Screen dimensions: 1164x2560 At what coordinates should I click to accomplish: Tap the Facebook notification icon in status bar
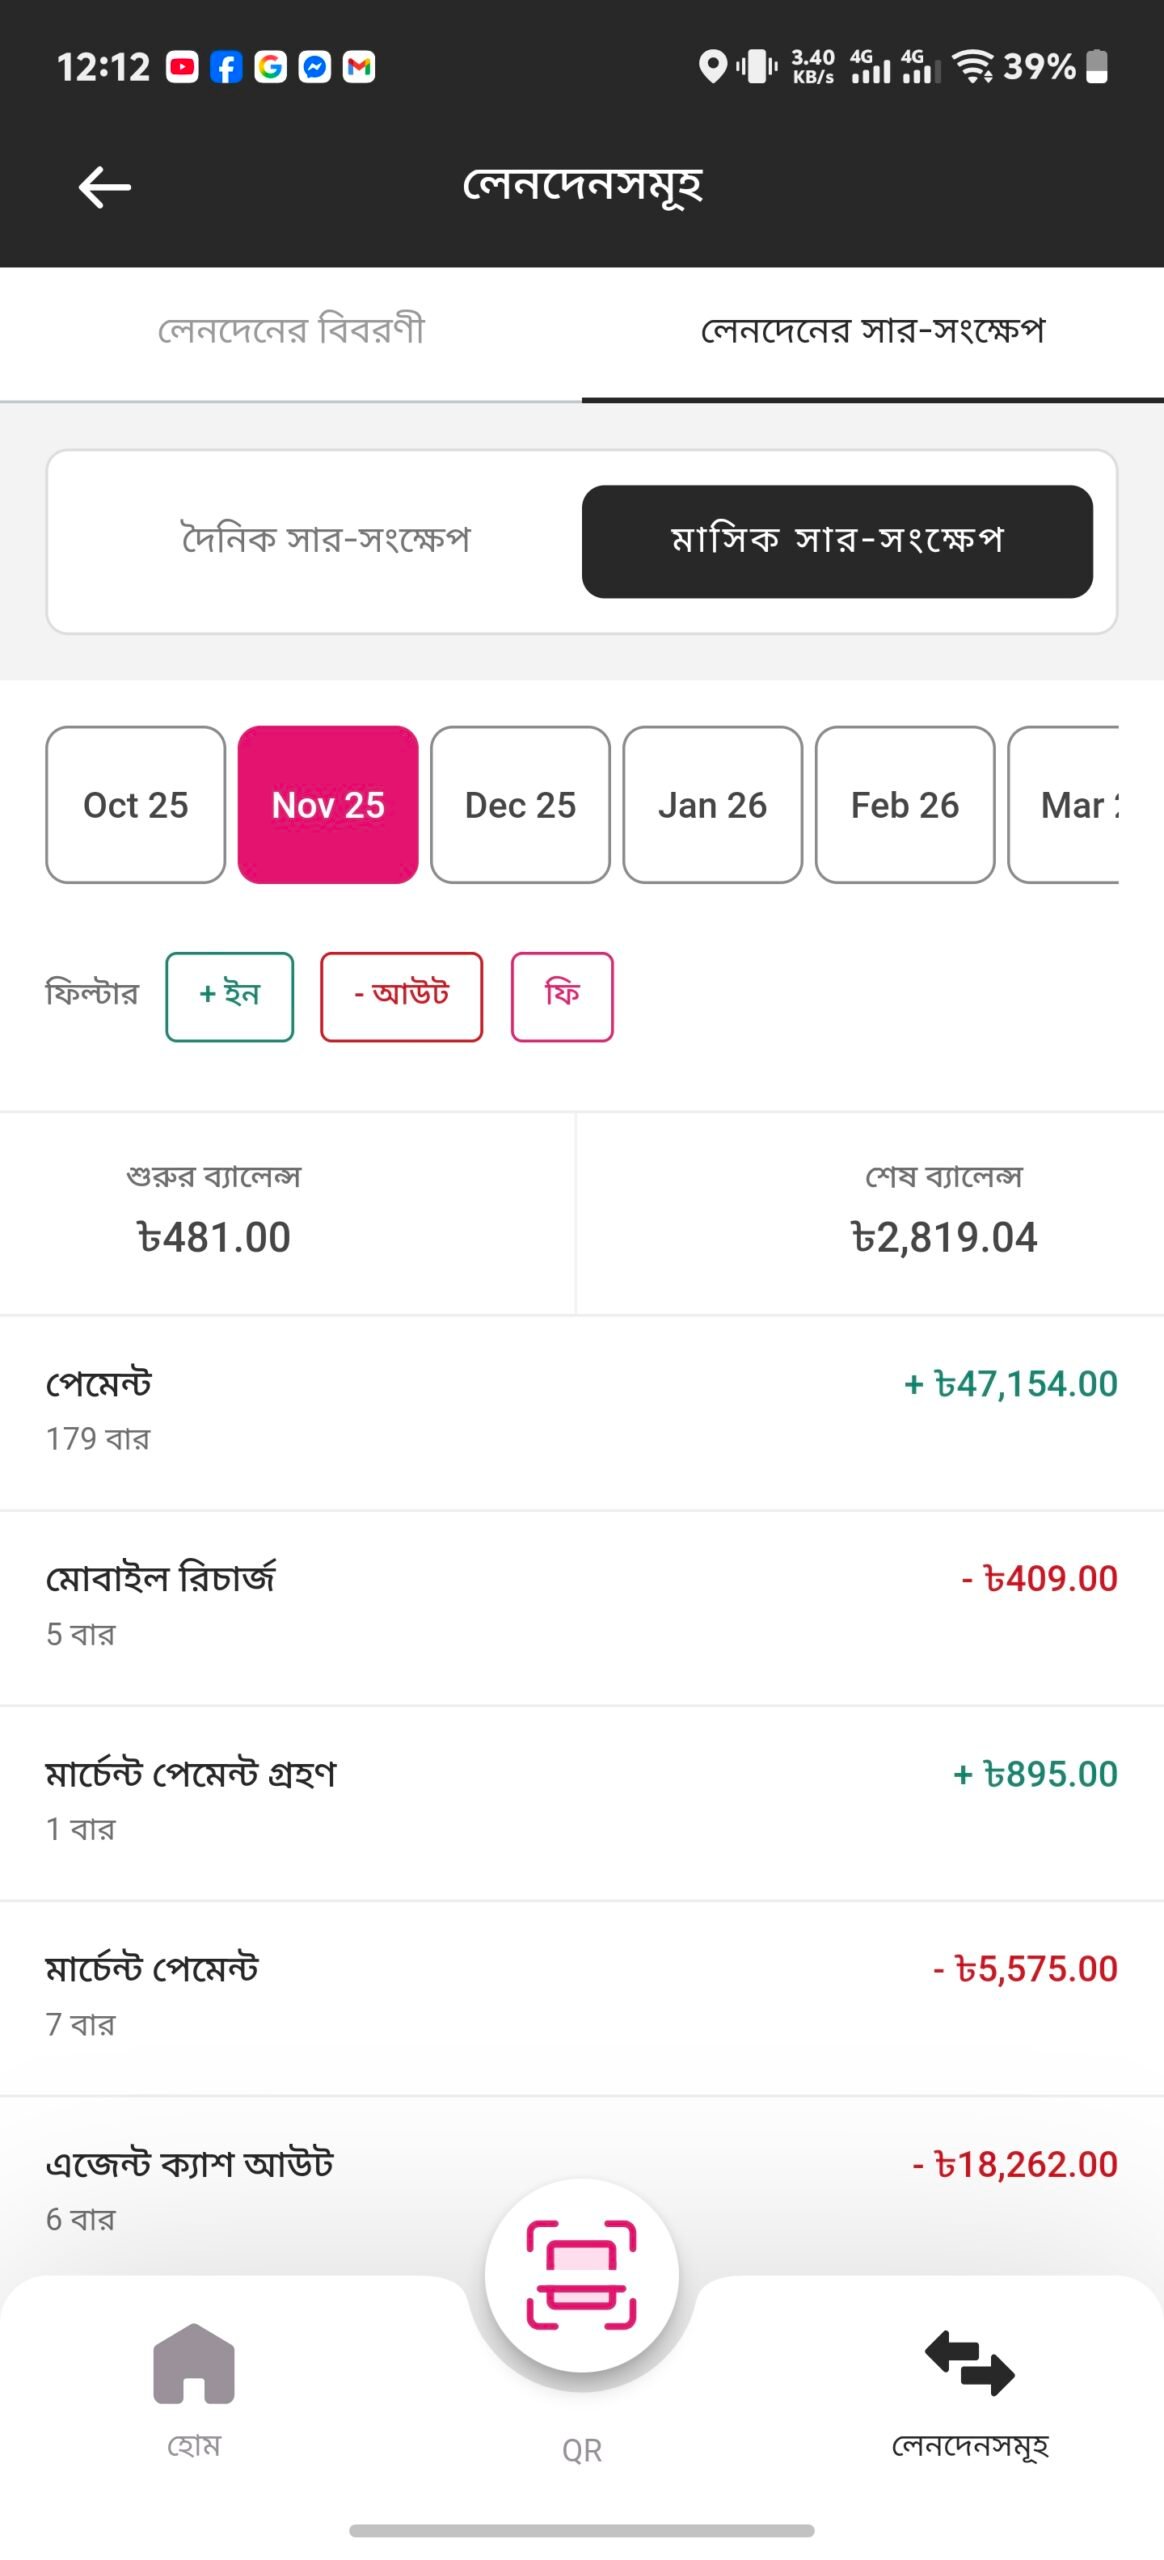(226, 67)
